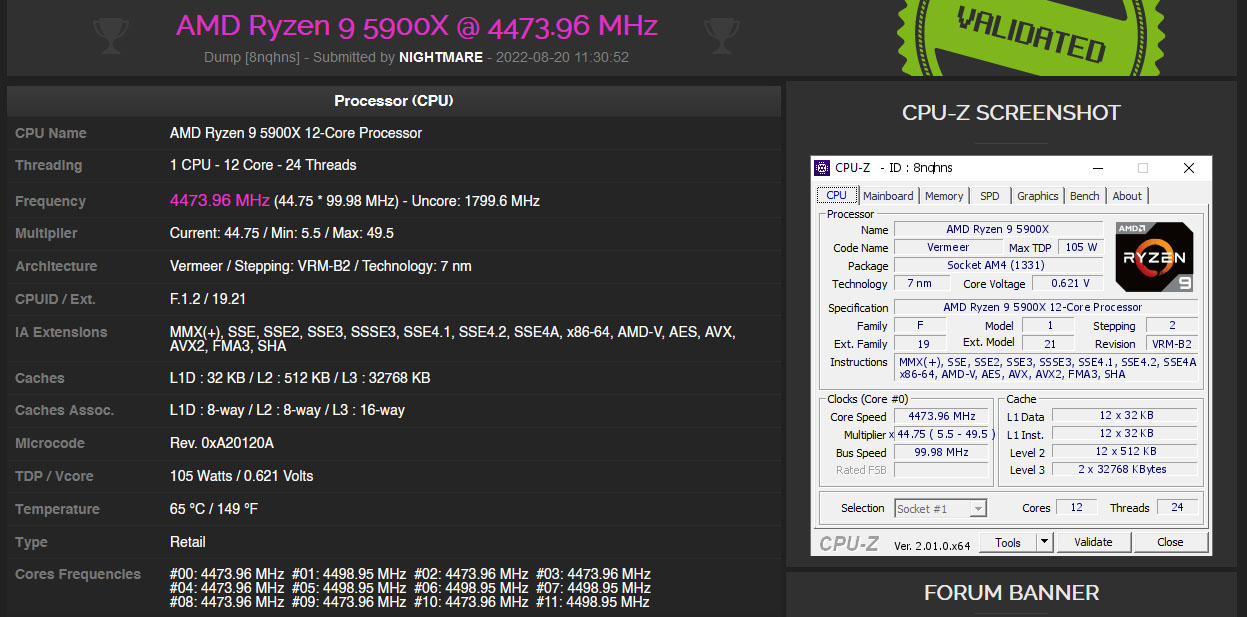Screen dimensions: 1247x617
Task: Click the Type value Retail
Action: click(x=188, y=542)
